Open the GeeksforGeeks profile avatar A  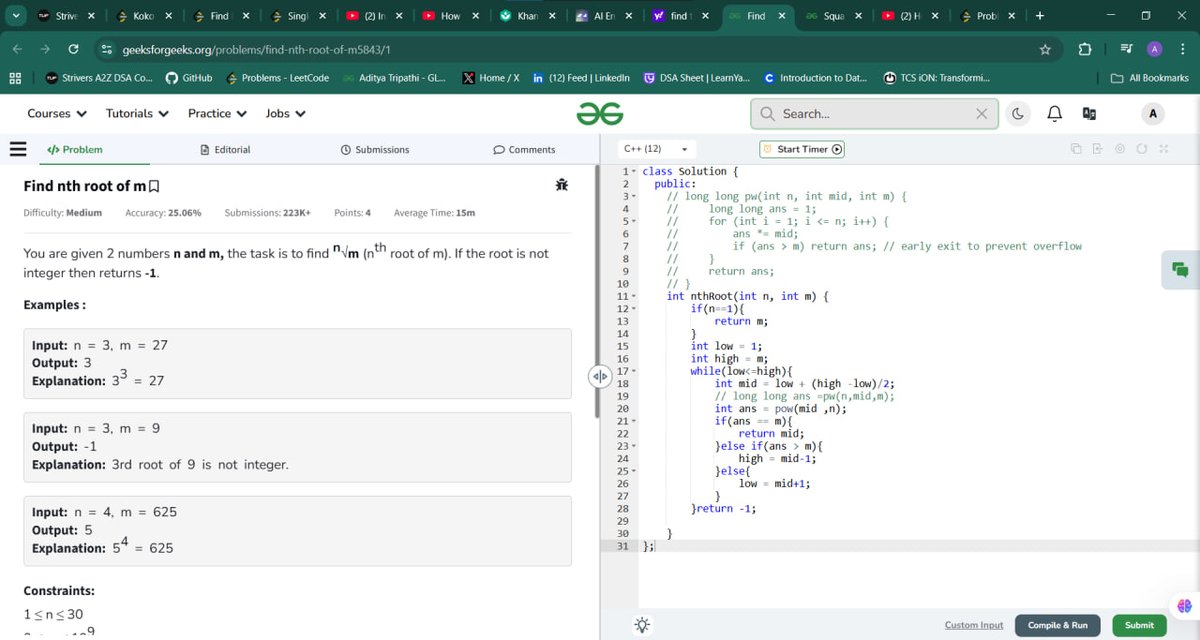coord(1152,114)
